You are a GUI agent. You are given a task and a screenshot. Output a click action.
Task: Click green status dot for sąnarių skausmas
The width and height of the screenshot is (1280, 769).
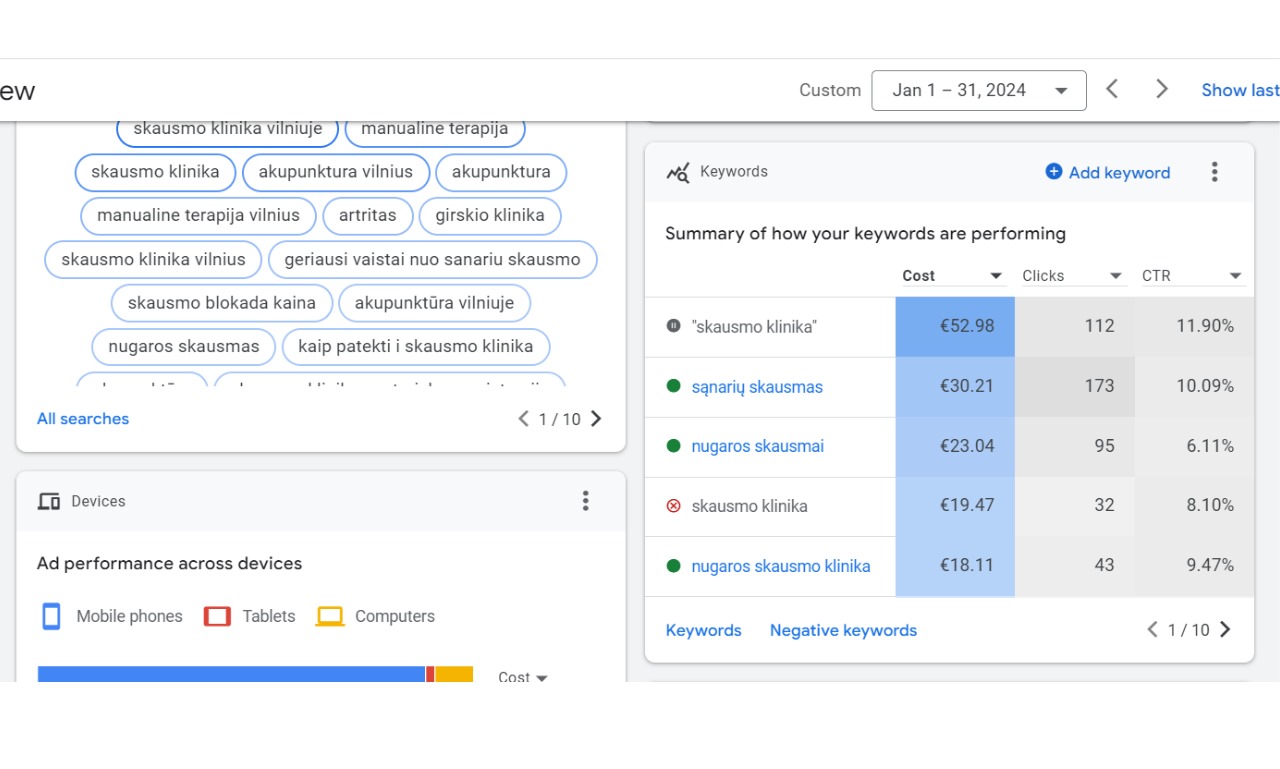pos(673,386)
